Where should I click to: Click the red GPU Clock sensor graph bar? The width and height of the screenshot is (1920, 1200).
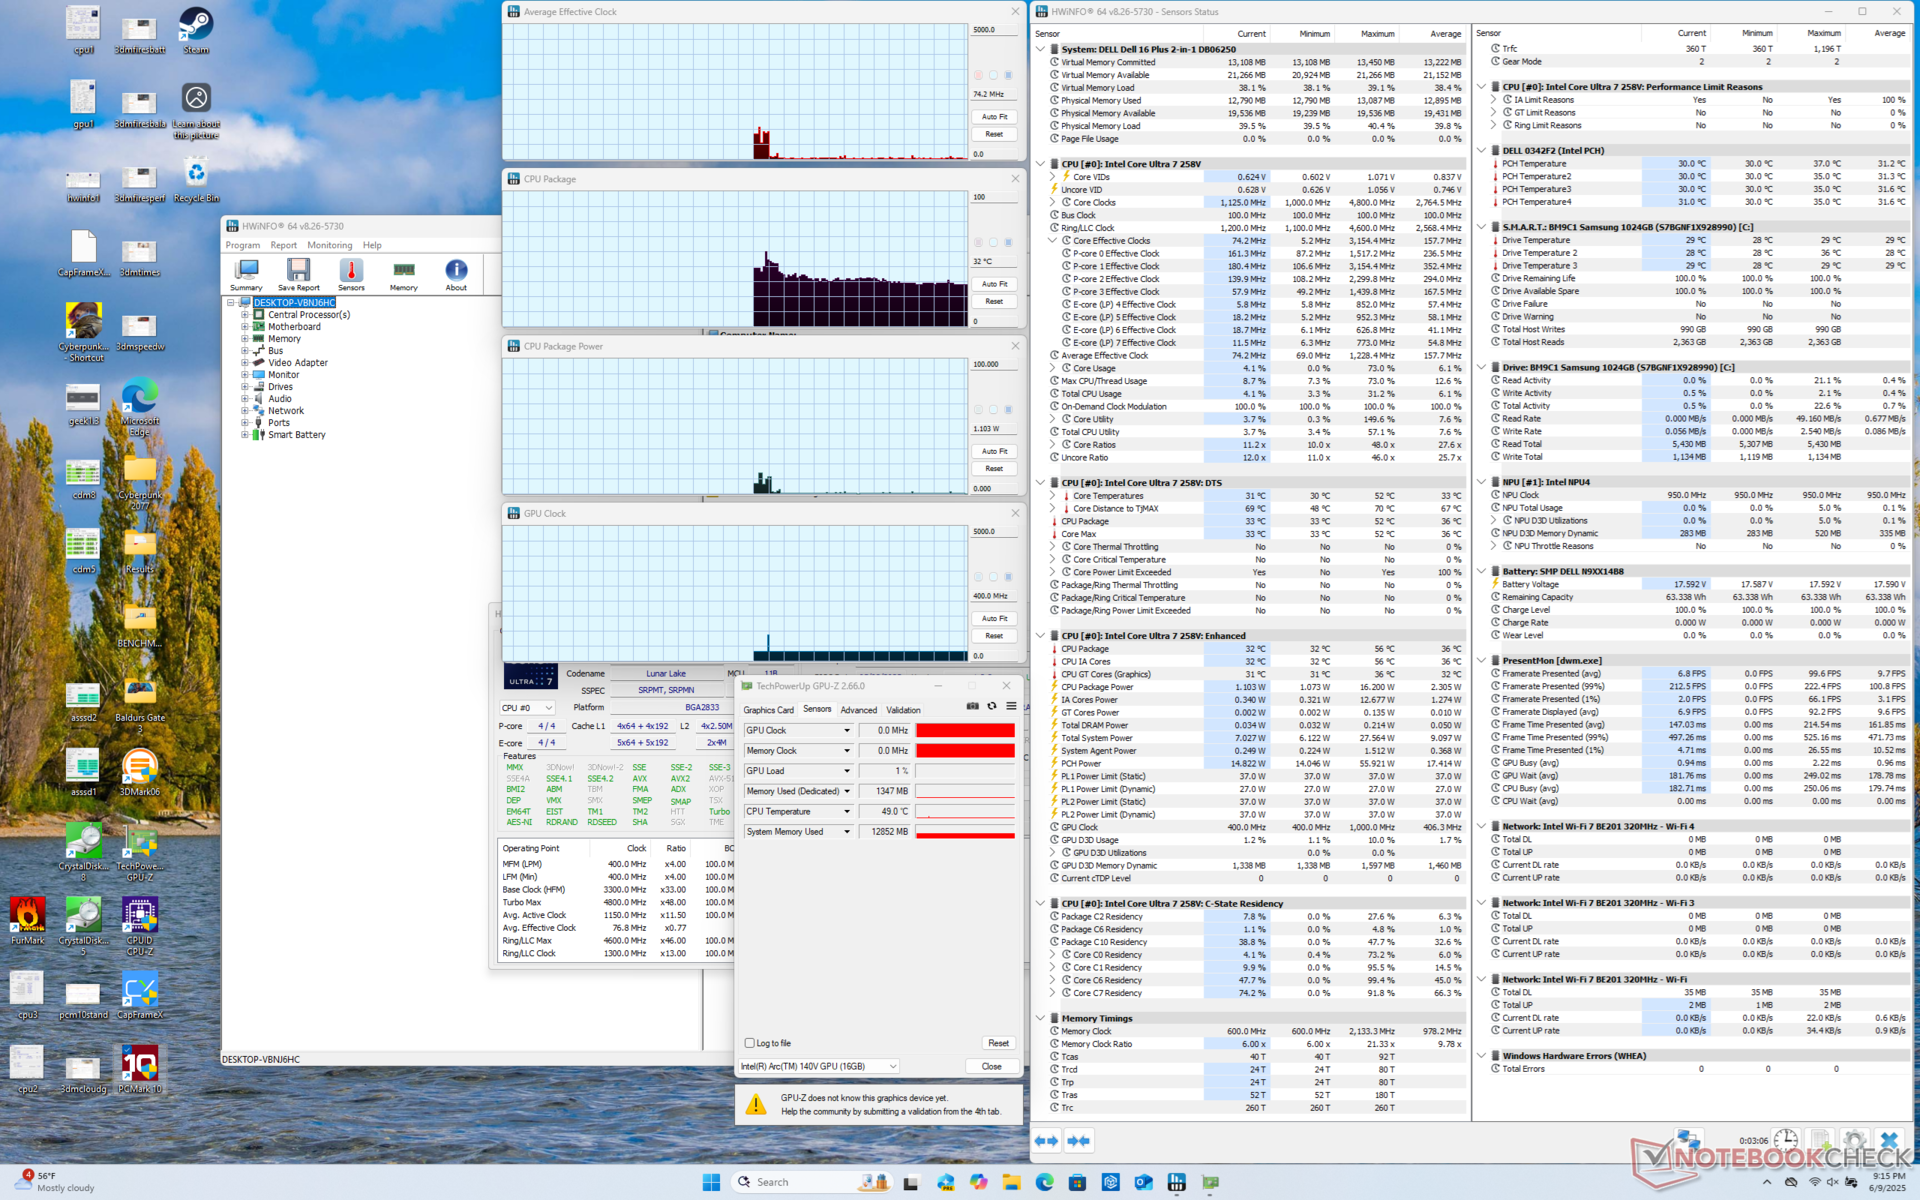[x=965, y=731]
